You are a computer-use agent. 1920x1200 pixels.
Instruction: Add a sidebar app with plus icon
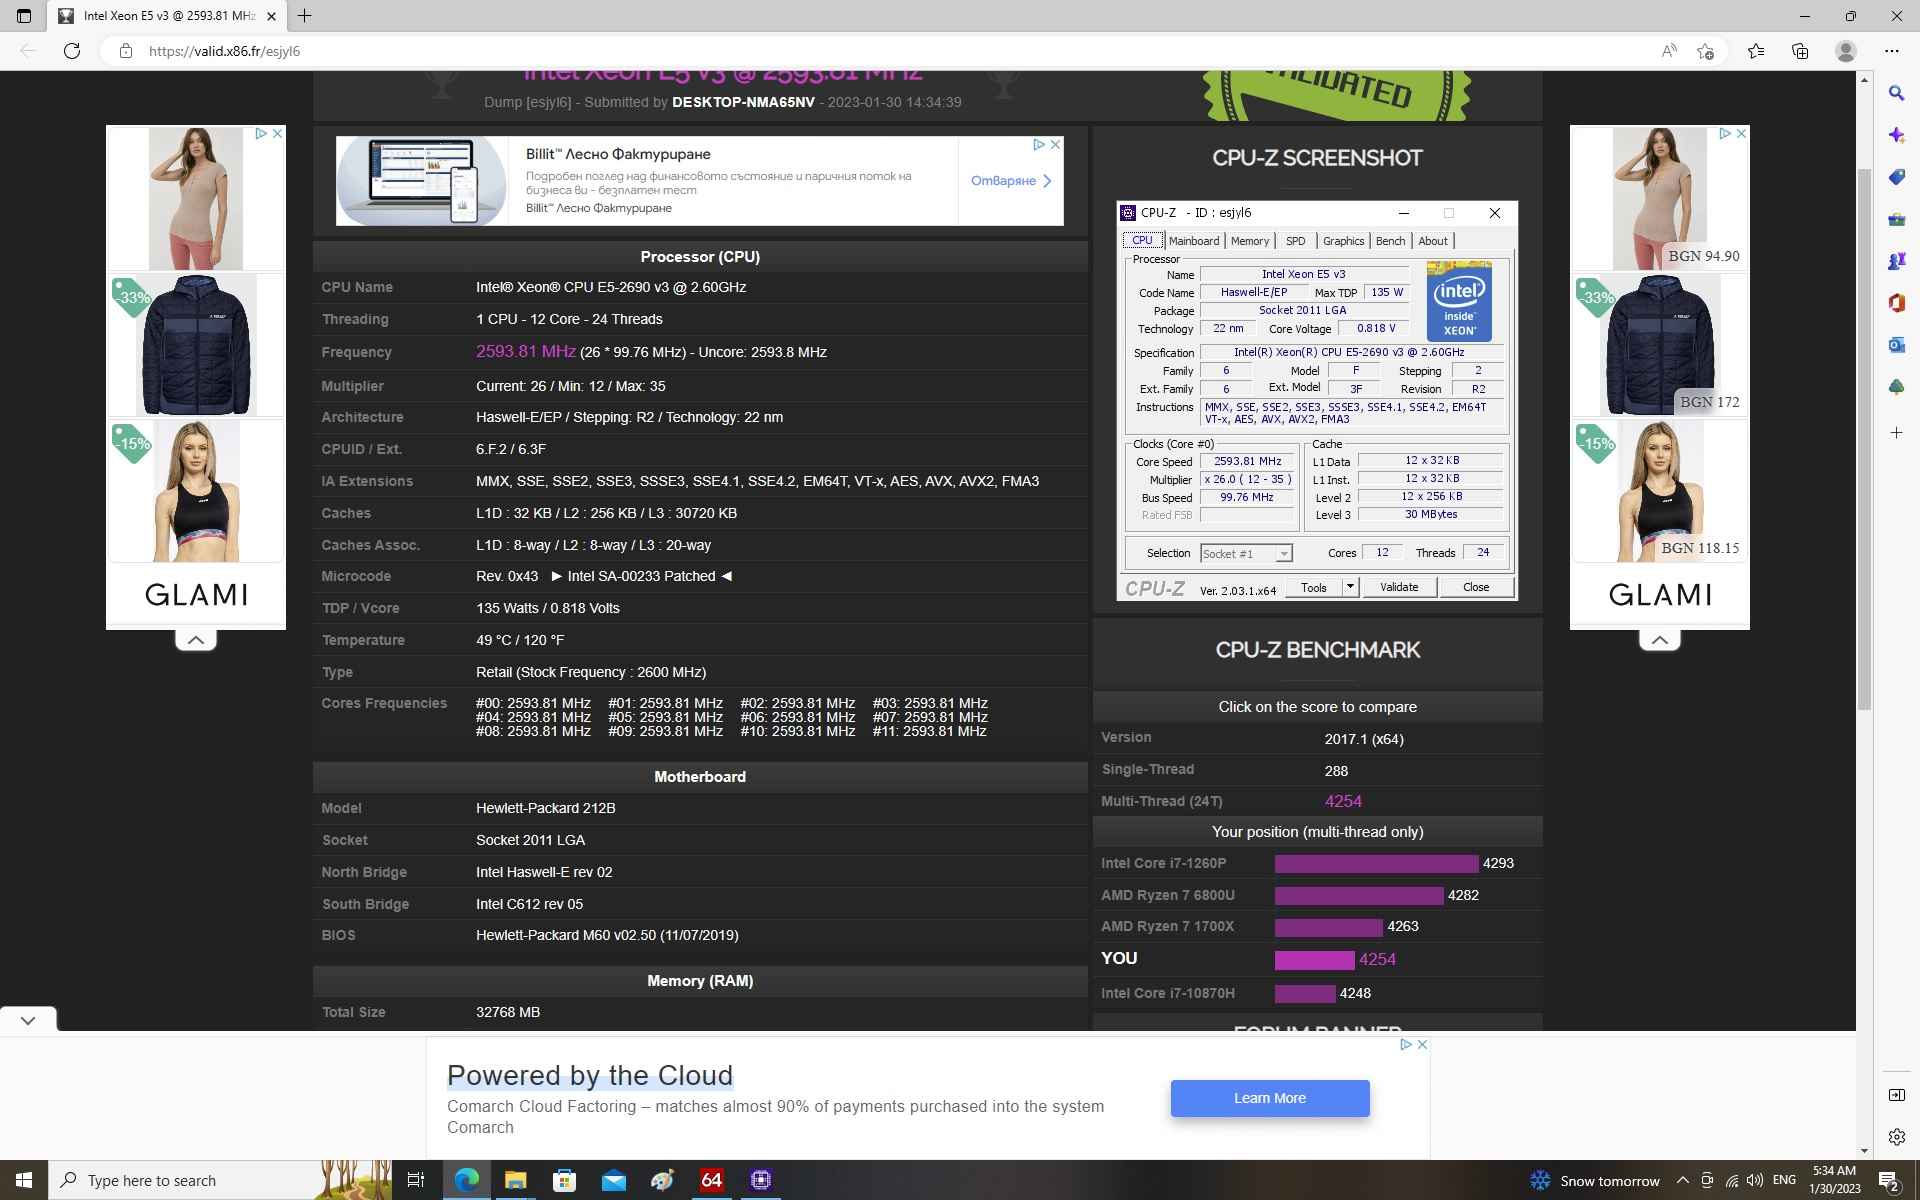tap(1896, 432)
